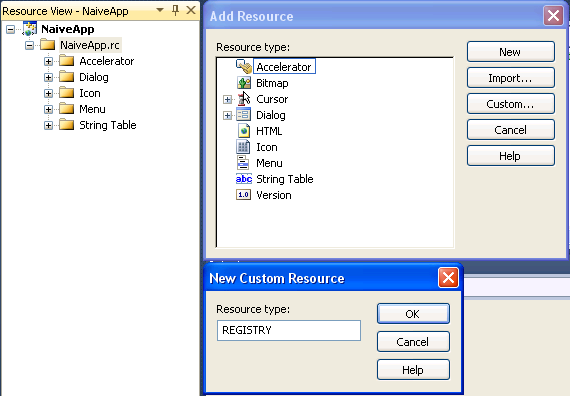Select the Bitmap label in resource list
The image size is (570, 396).
[x=272, y=83]
